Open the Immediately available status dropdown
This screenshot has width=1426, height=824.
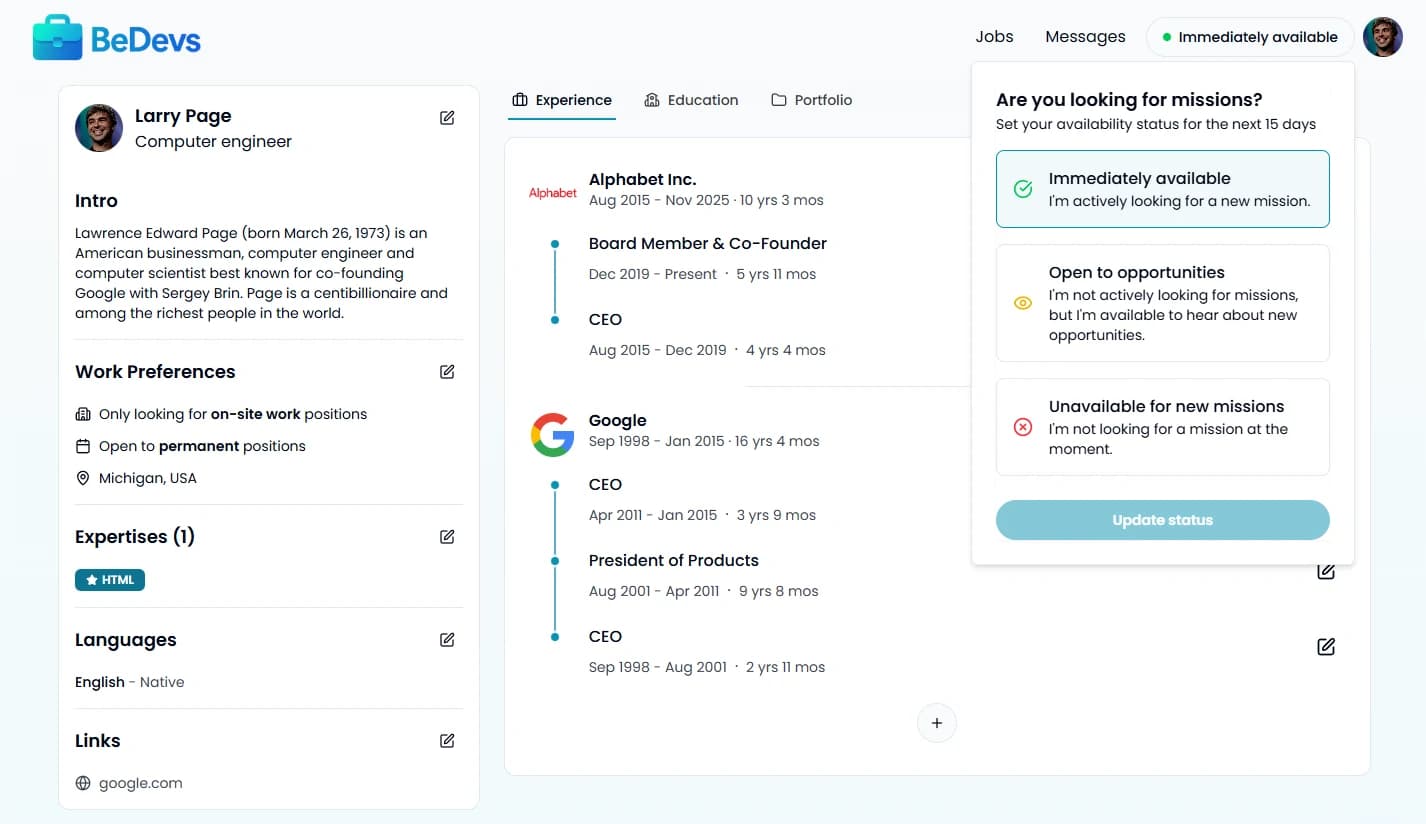pyautogui.click(x=1249, y=36)
